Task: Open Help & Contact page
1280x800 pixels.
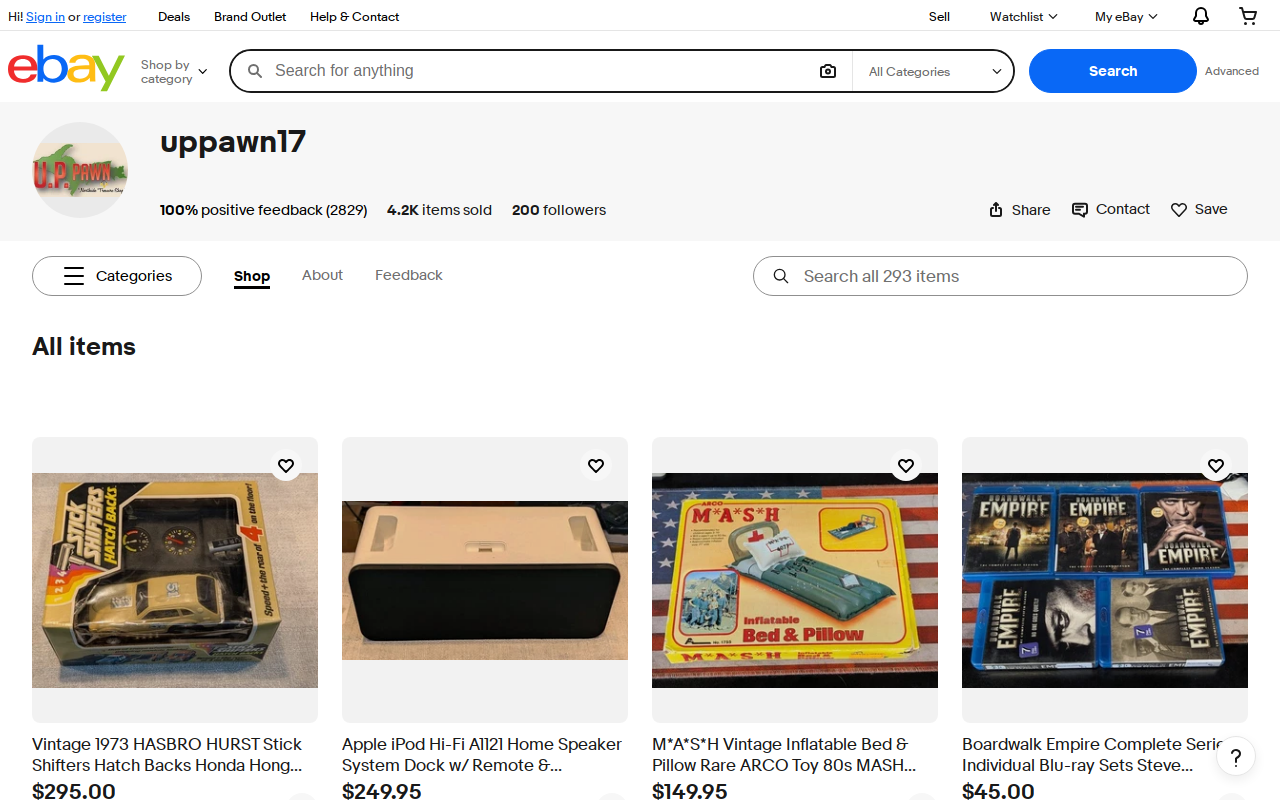Action: coord(354,16)
